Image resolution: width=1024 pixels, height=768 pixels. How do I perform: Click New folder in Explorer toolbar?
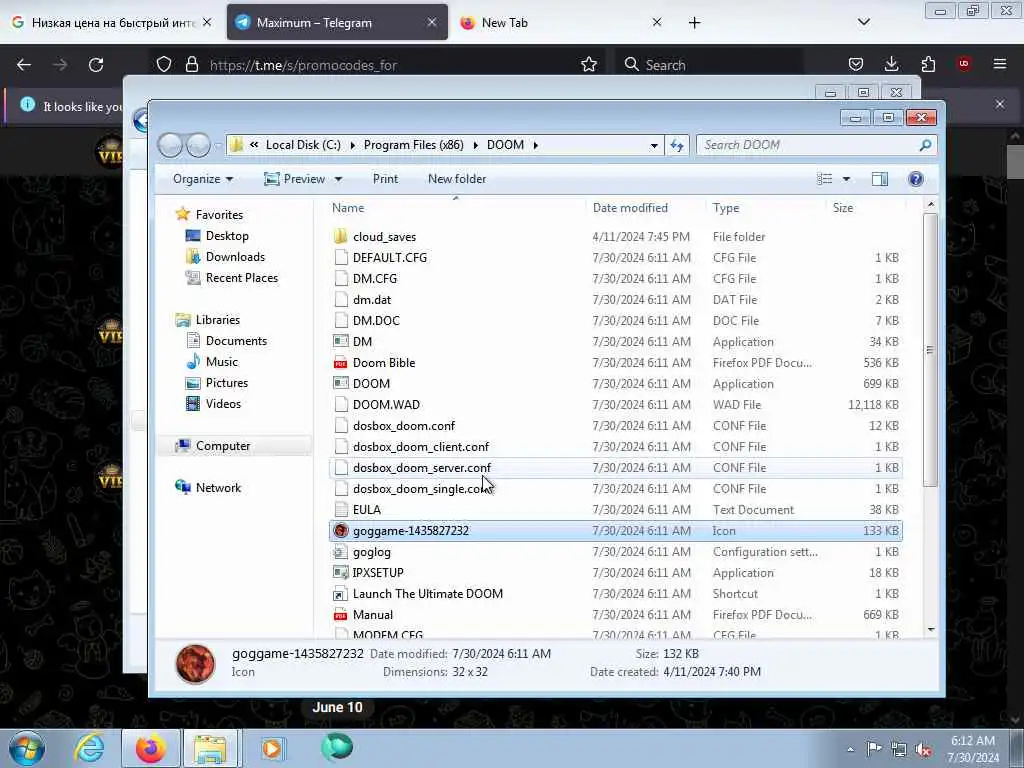click(457, 179)
